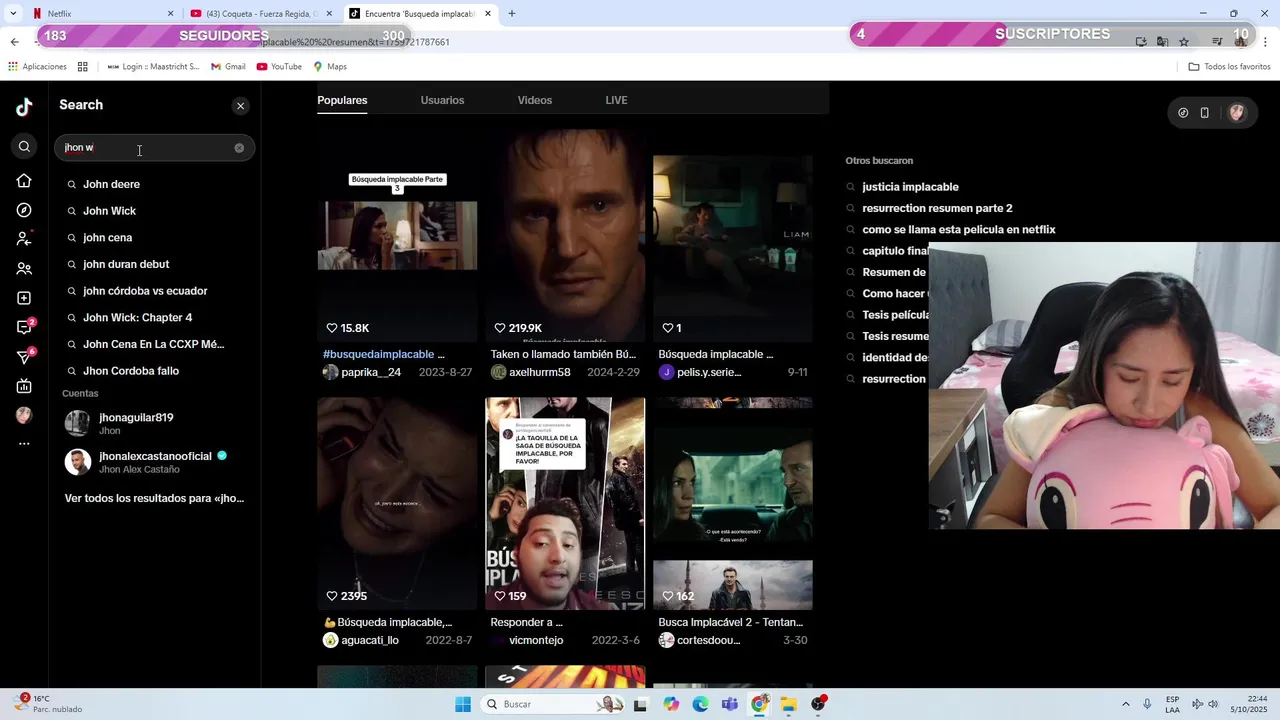Click the sidebar magnifier search icon
This screenshot has width=1280, height=720.
[x=25, y=147]
